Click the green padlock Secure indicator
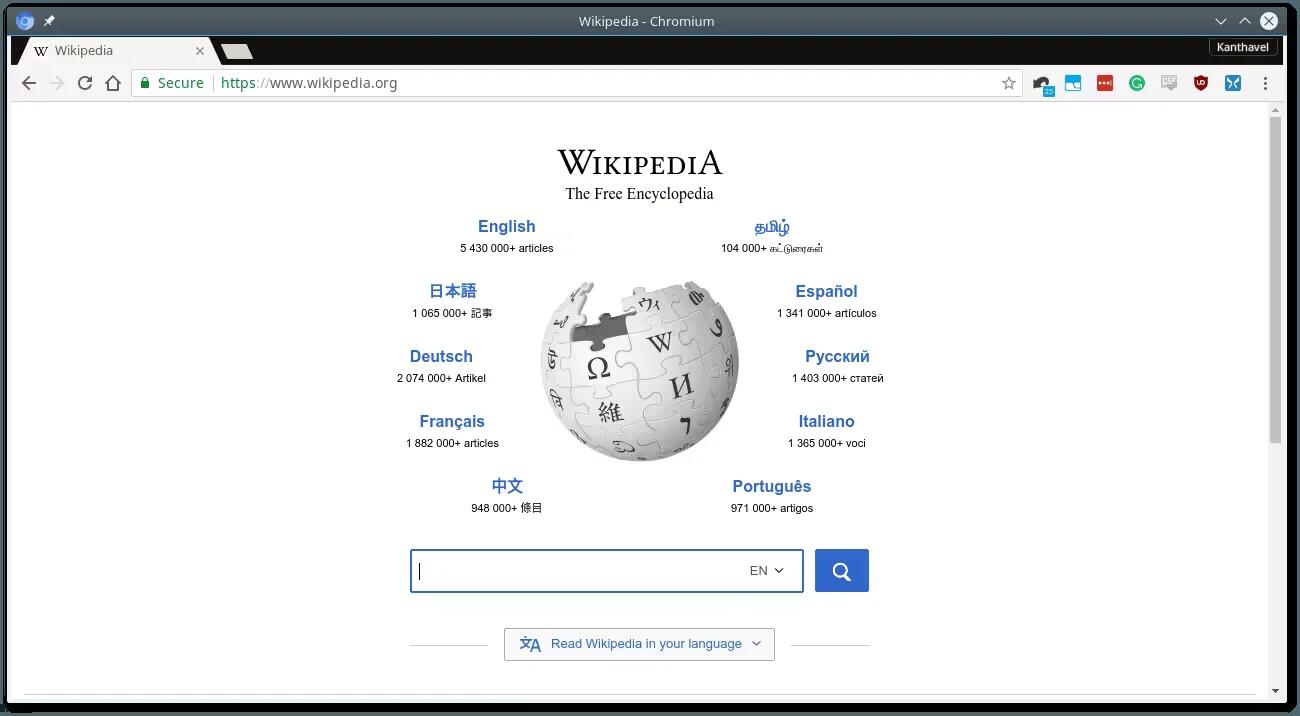This screenshot has width=1300, height=716. click(172, 83)
